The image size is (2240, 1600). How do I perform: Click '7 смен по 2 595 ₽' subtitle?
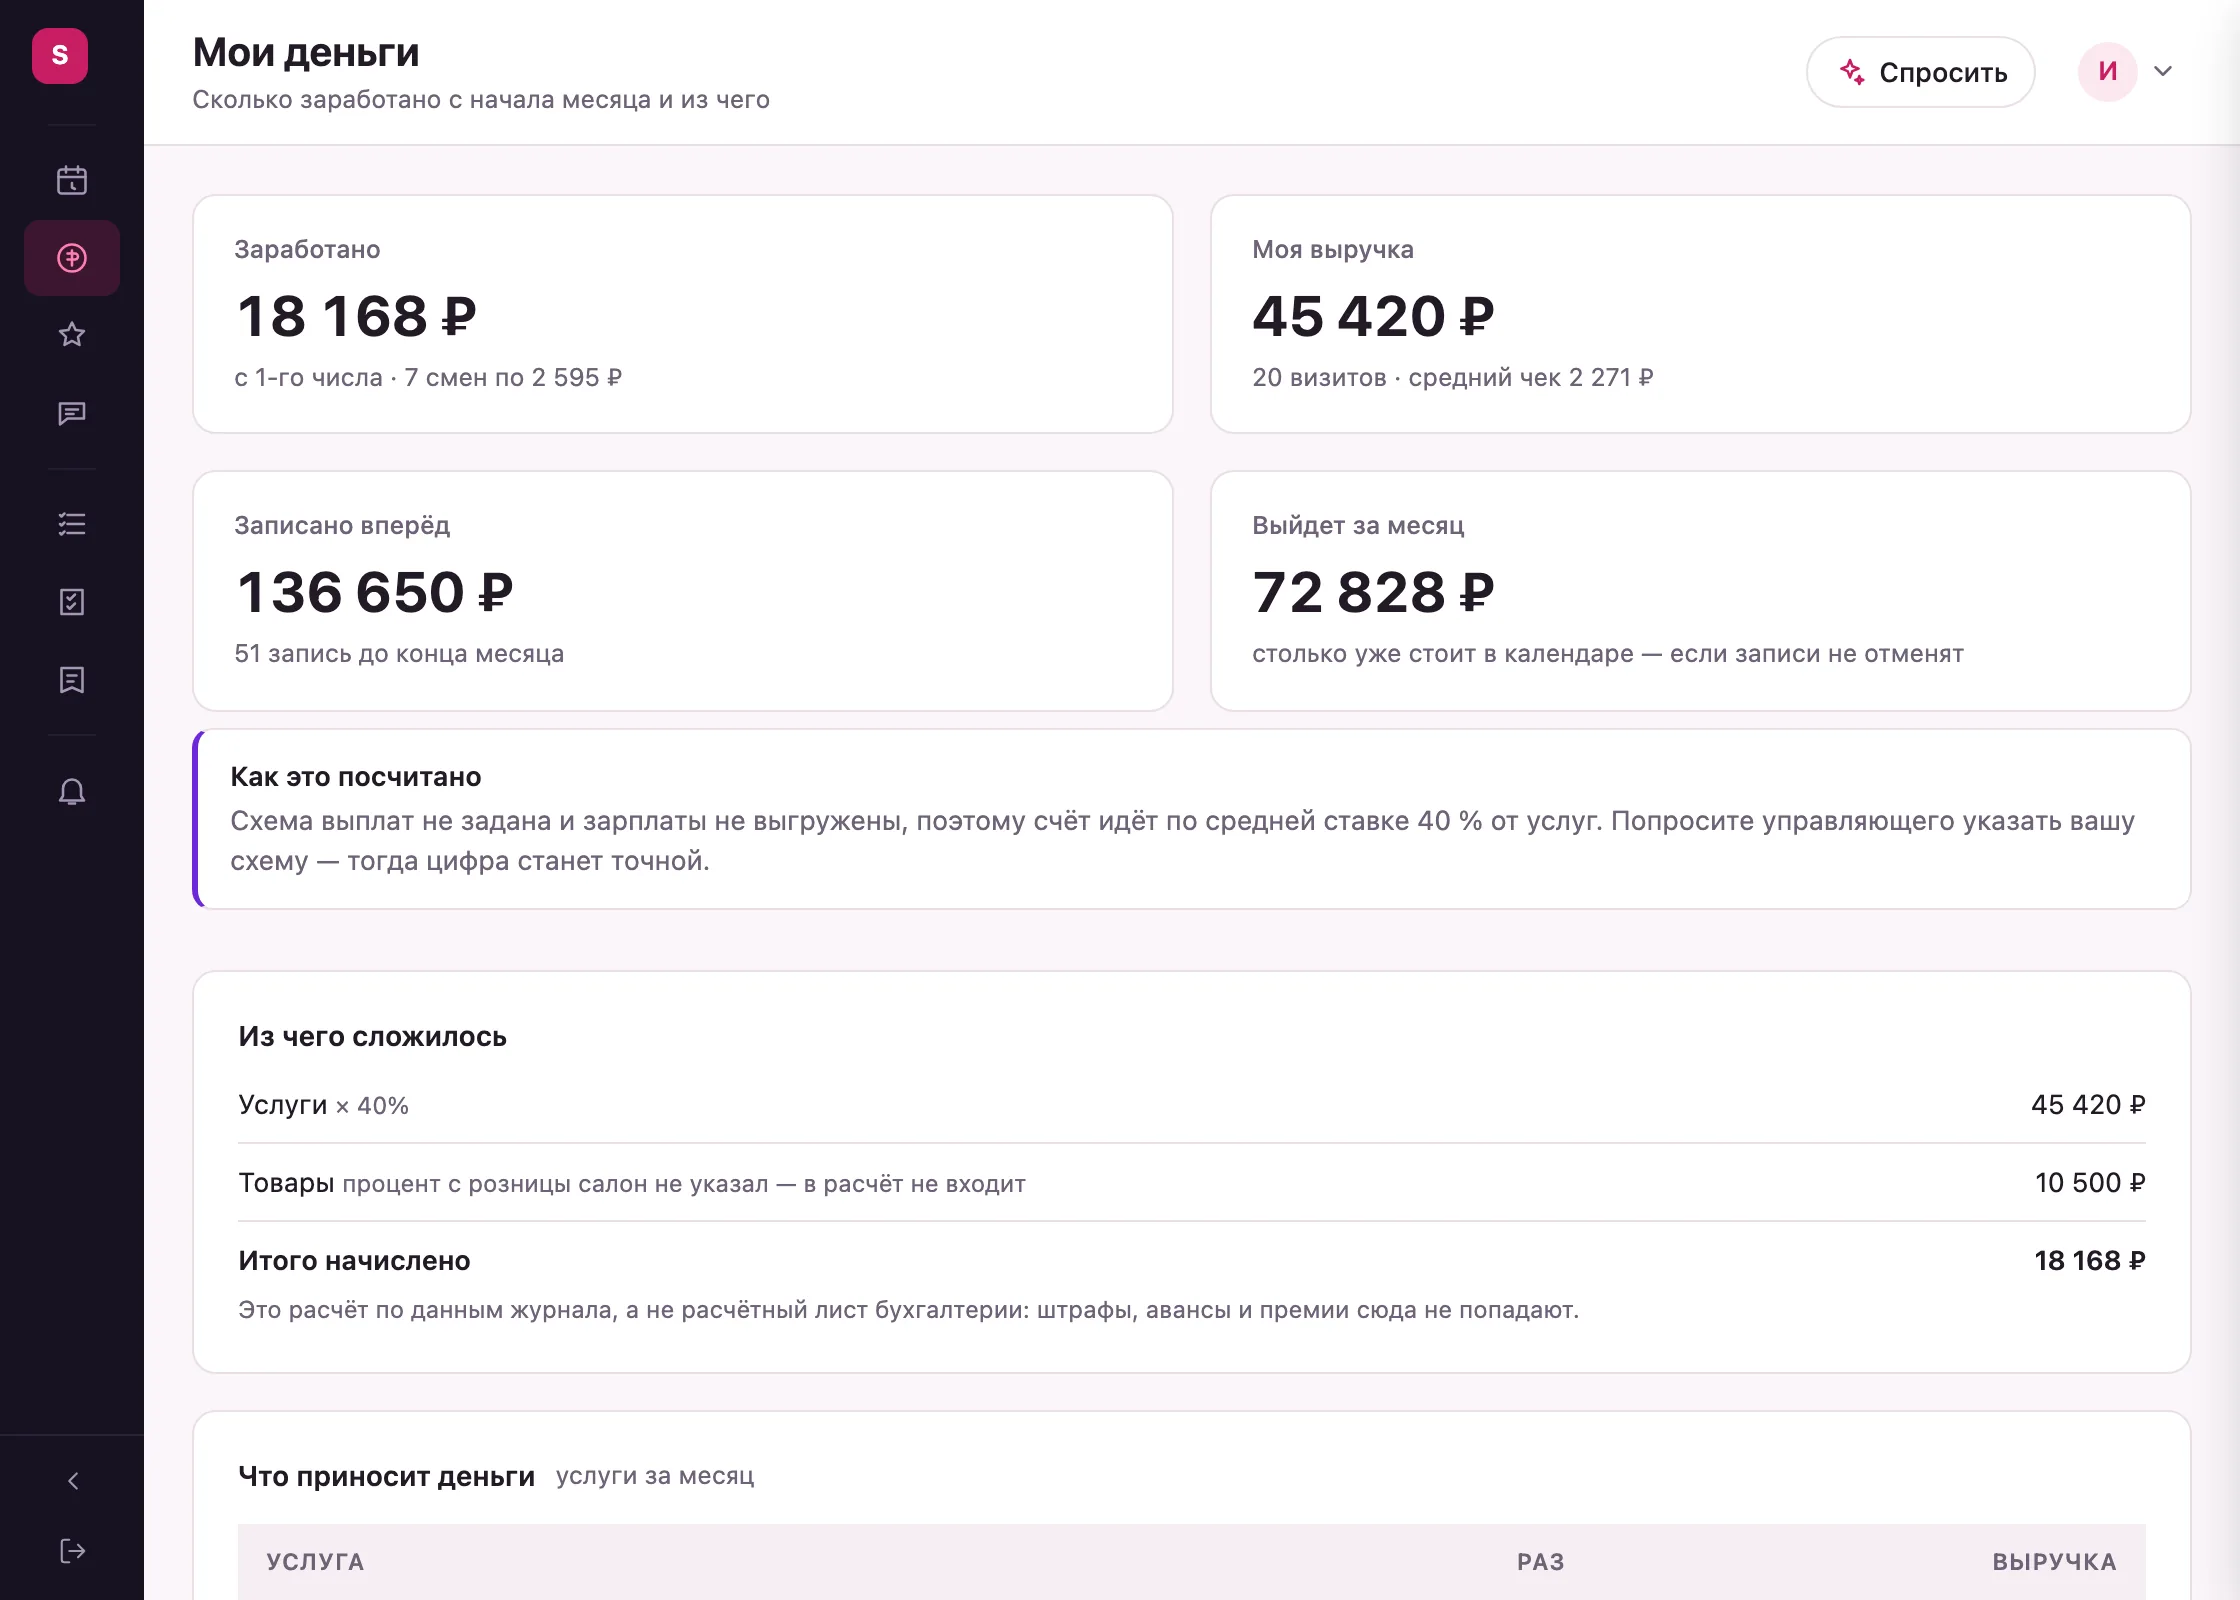click(x=513, y=378)
